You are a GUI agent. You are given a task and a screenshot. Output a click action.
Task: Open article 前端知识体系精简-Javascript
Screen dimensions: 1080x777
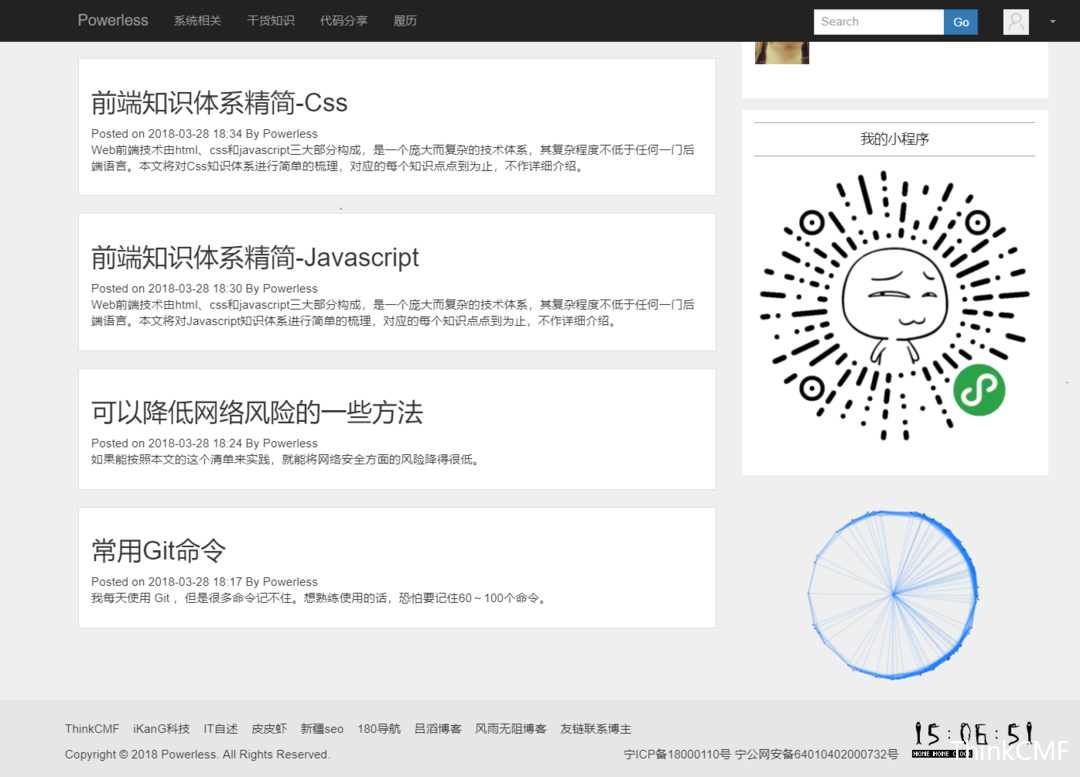coord(255,258)
